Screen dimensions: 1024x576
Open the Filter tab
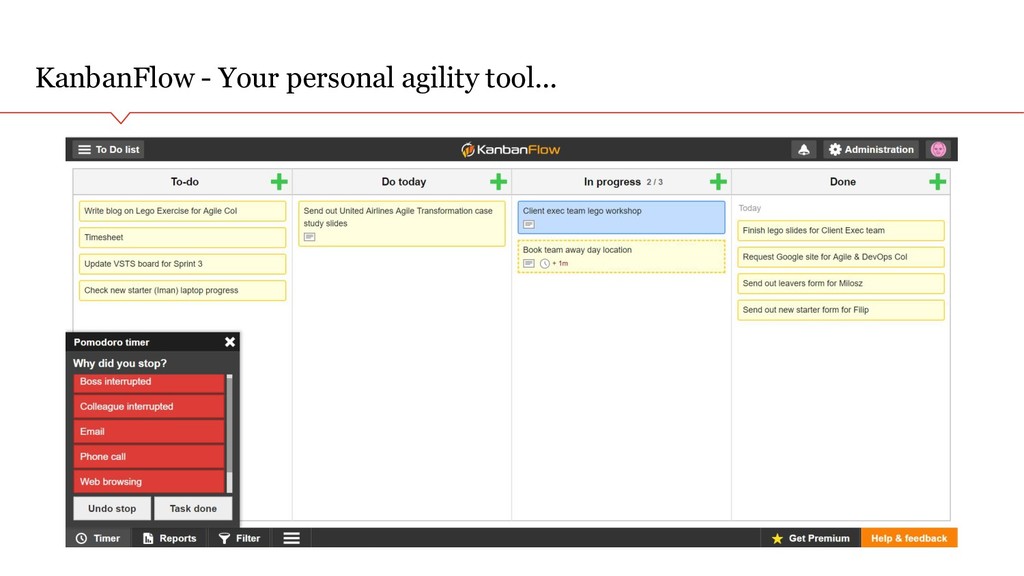pyautogui.click(x=239, y=538)
